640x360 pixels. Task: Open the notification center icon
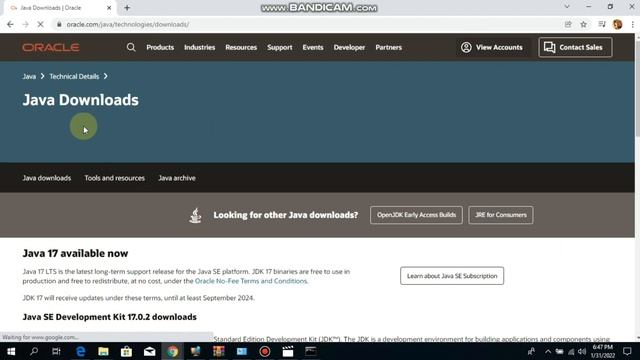pos(627,351)
